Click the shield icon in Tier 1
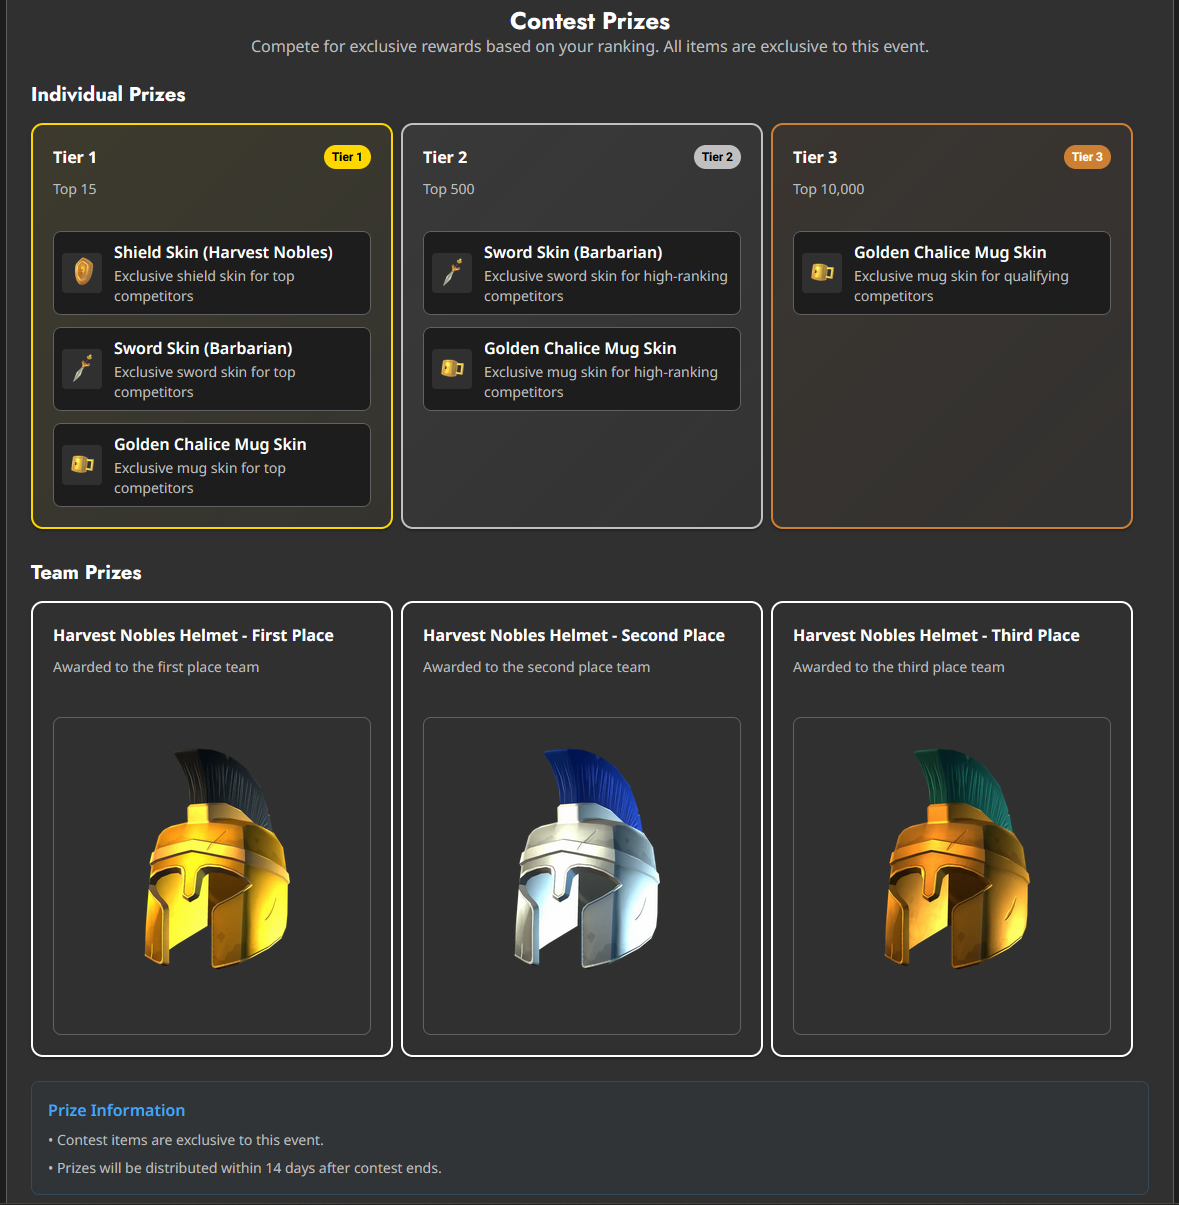The image size is (1179, 1205). click(83, 272)
